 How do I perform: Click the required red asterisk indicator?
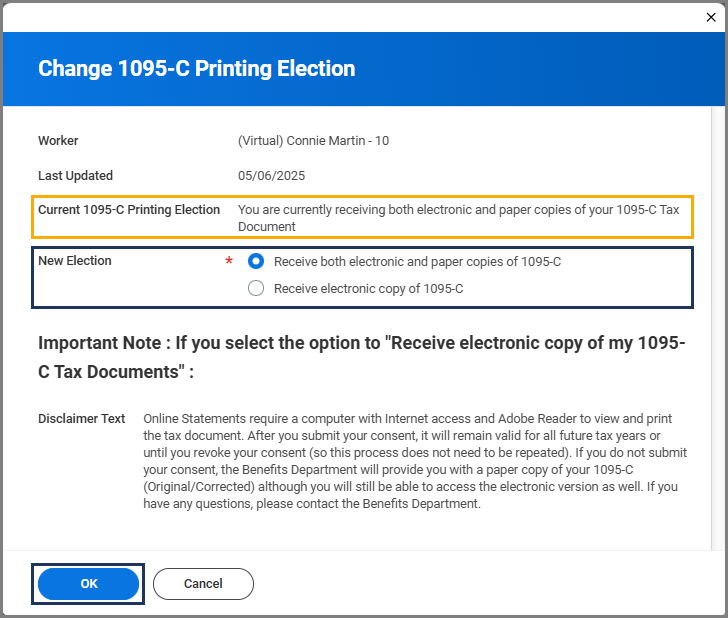coord(229,263)
